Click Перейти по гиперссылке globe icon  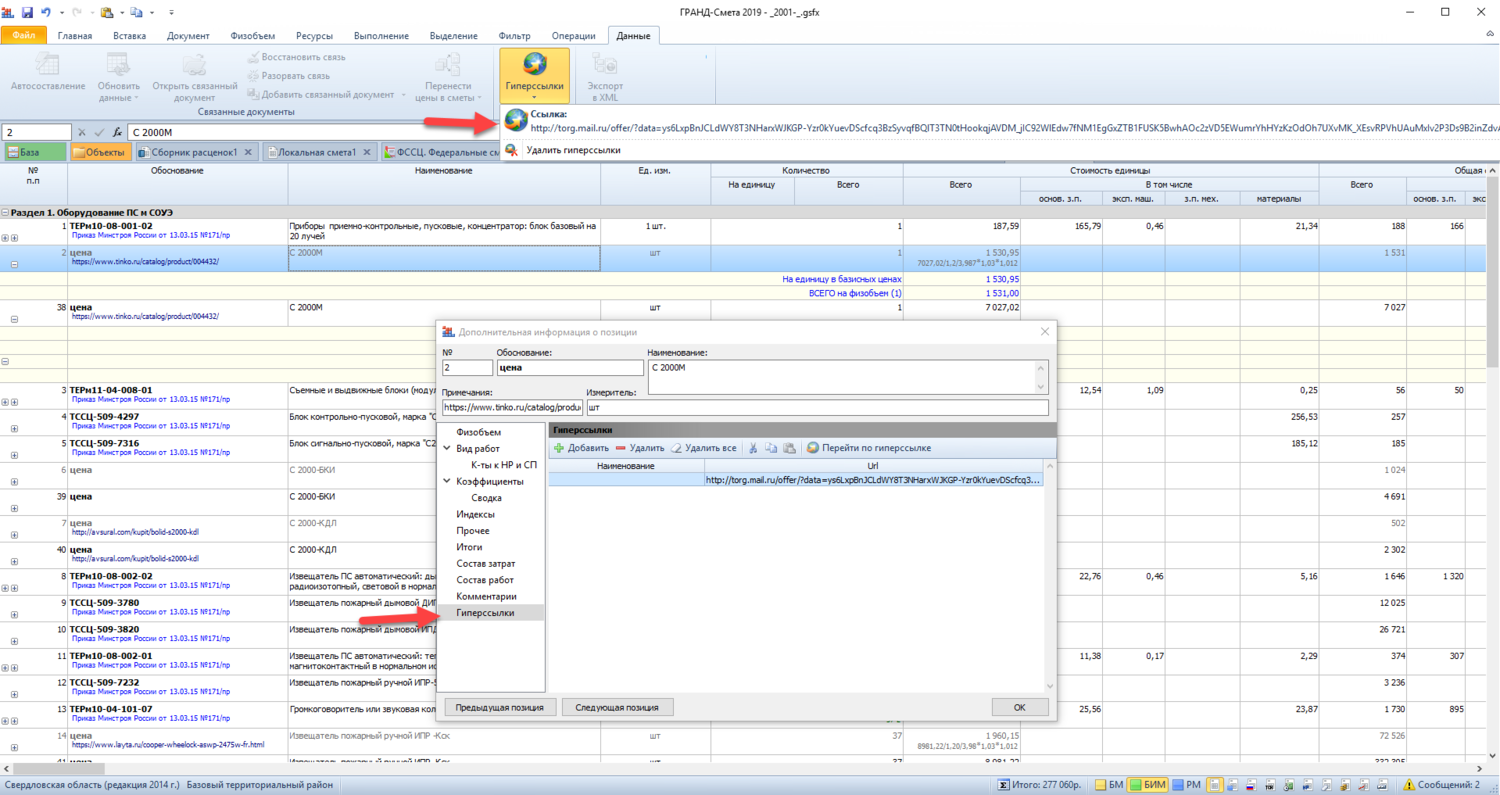813,448
